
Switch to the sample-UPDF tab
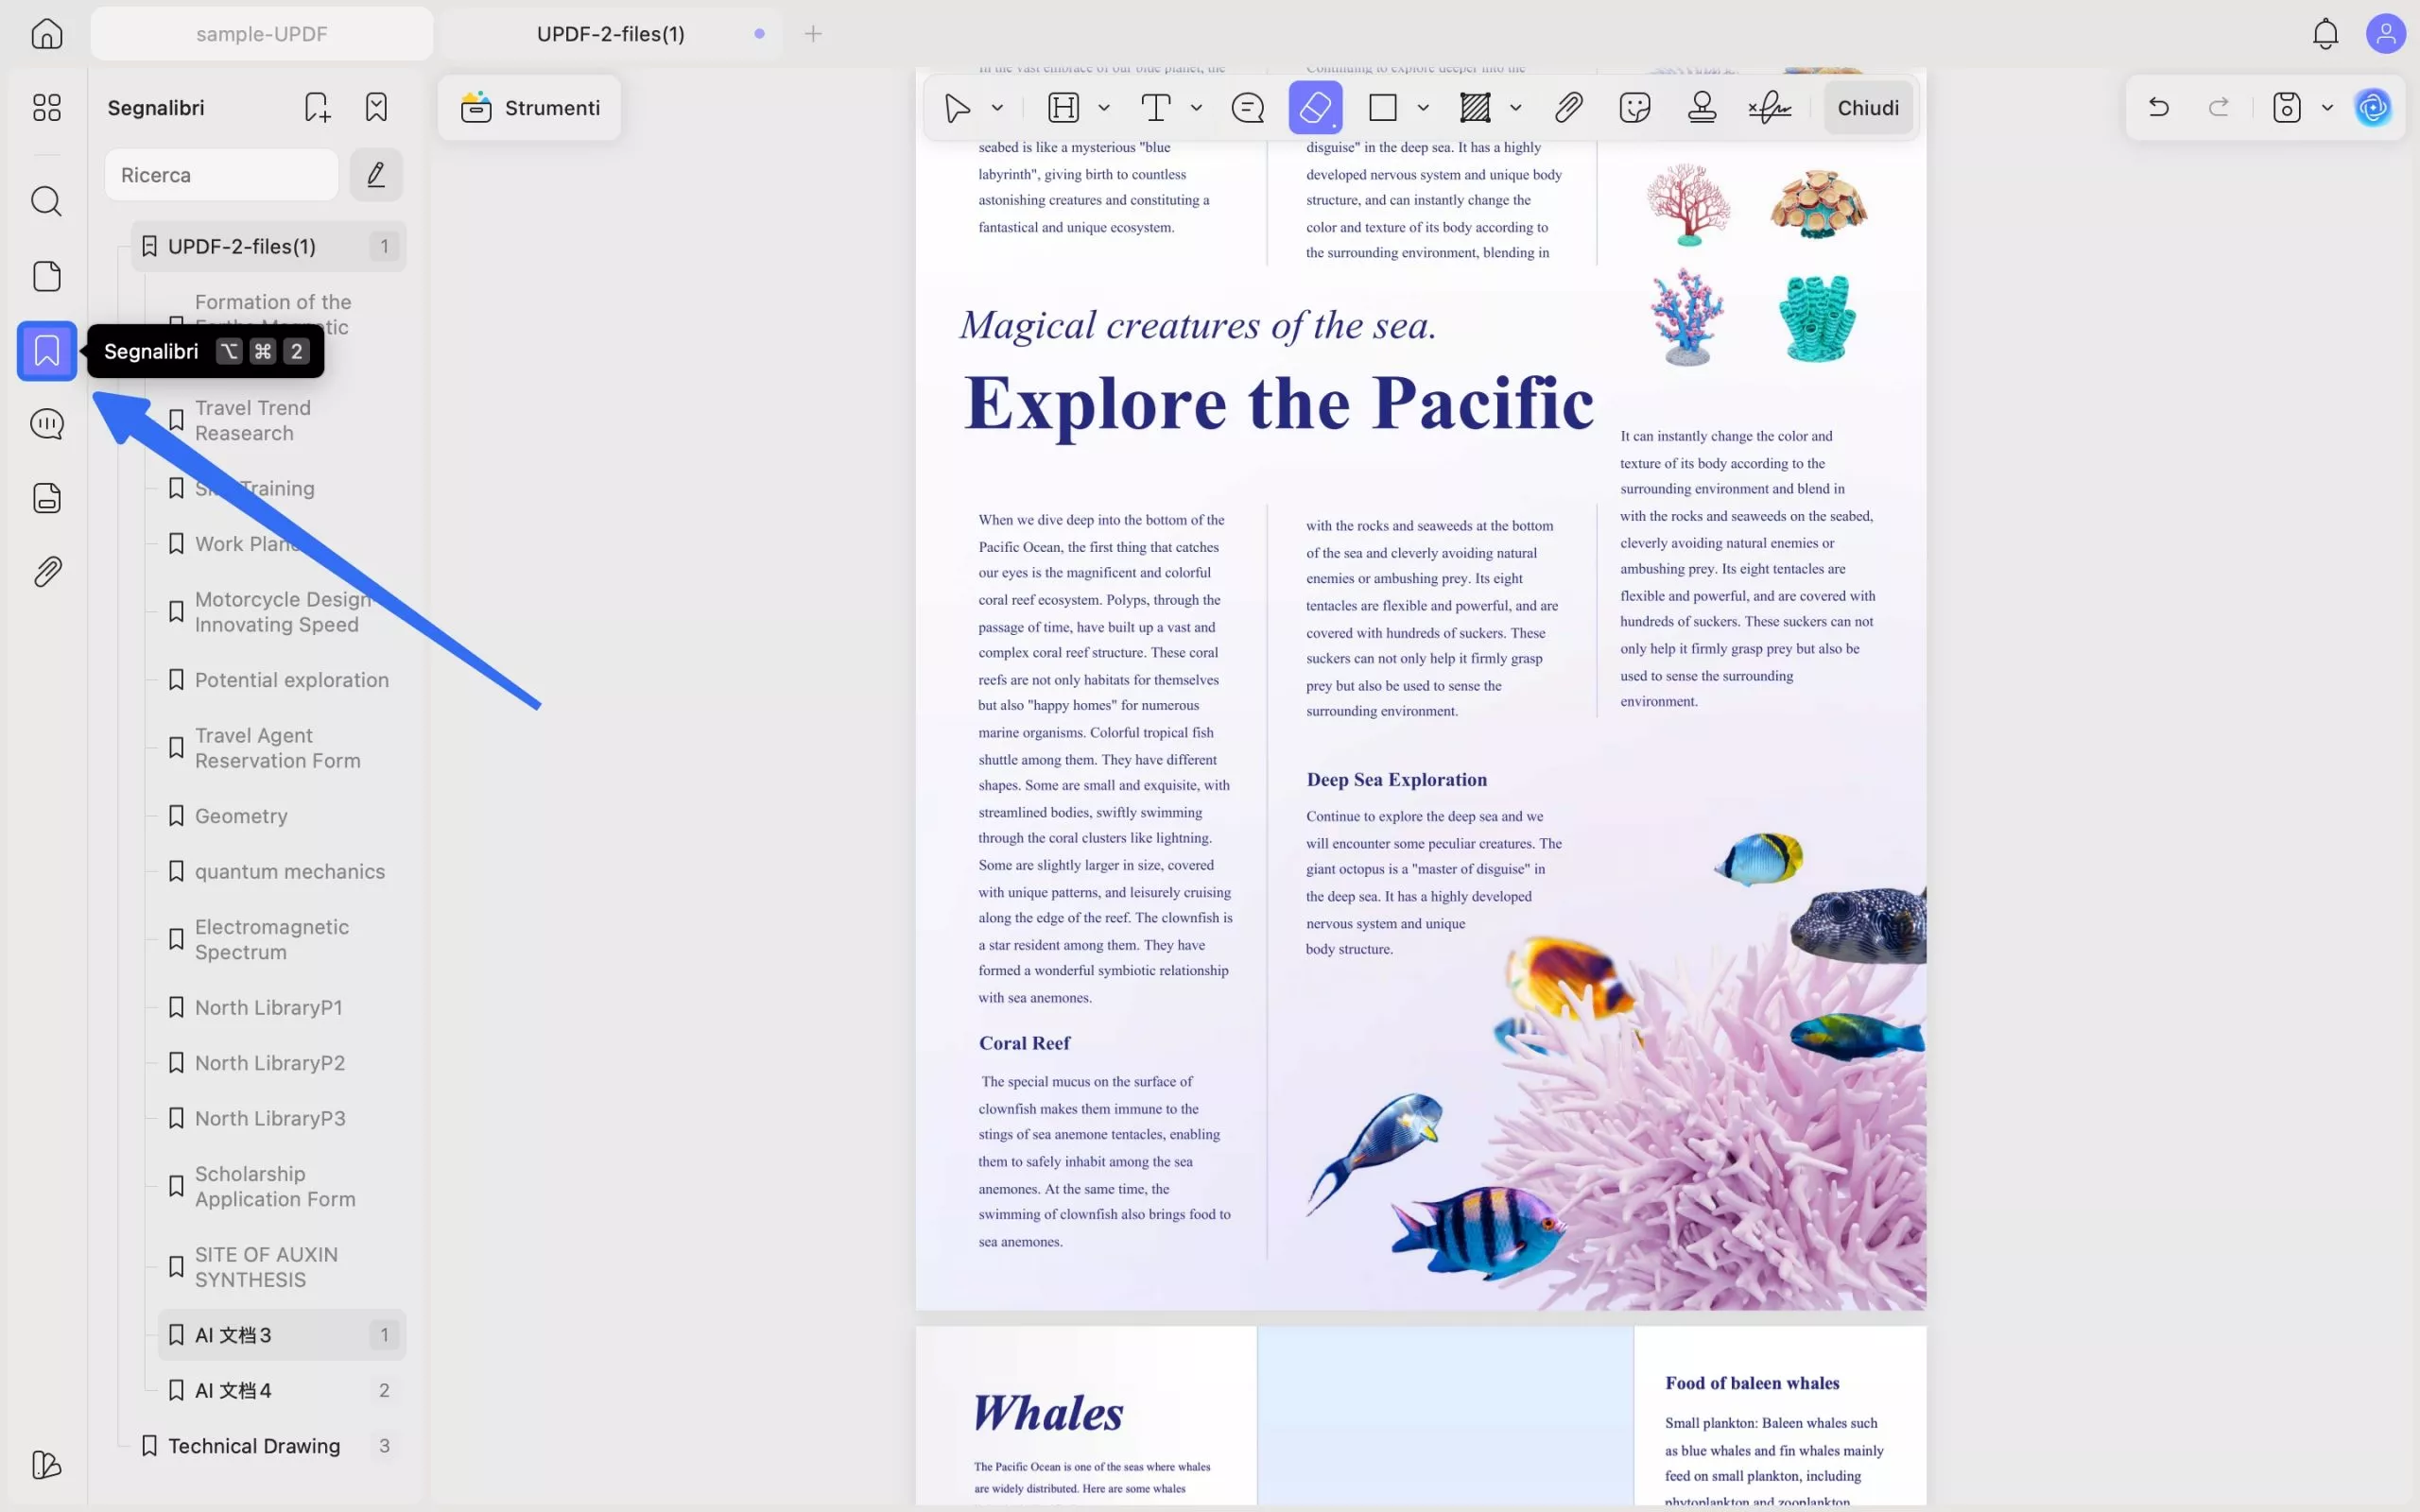tap(261, 34)
